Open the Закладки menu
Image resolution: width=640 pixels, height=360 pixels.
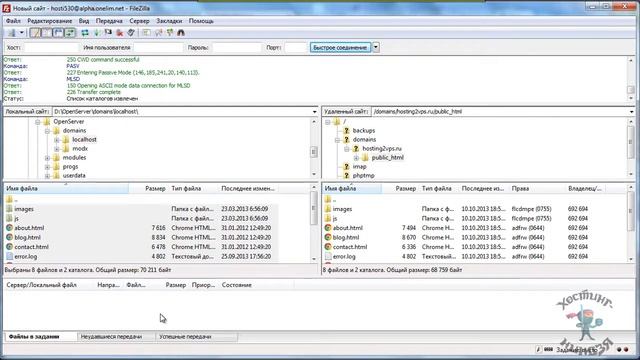tap(169, 21)
